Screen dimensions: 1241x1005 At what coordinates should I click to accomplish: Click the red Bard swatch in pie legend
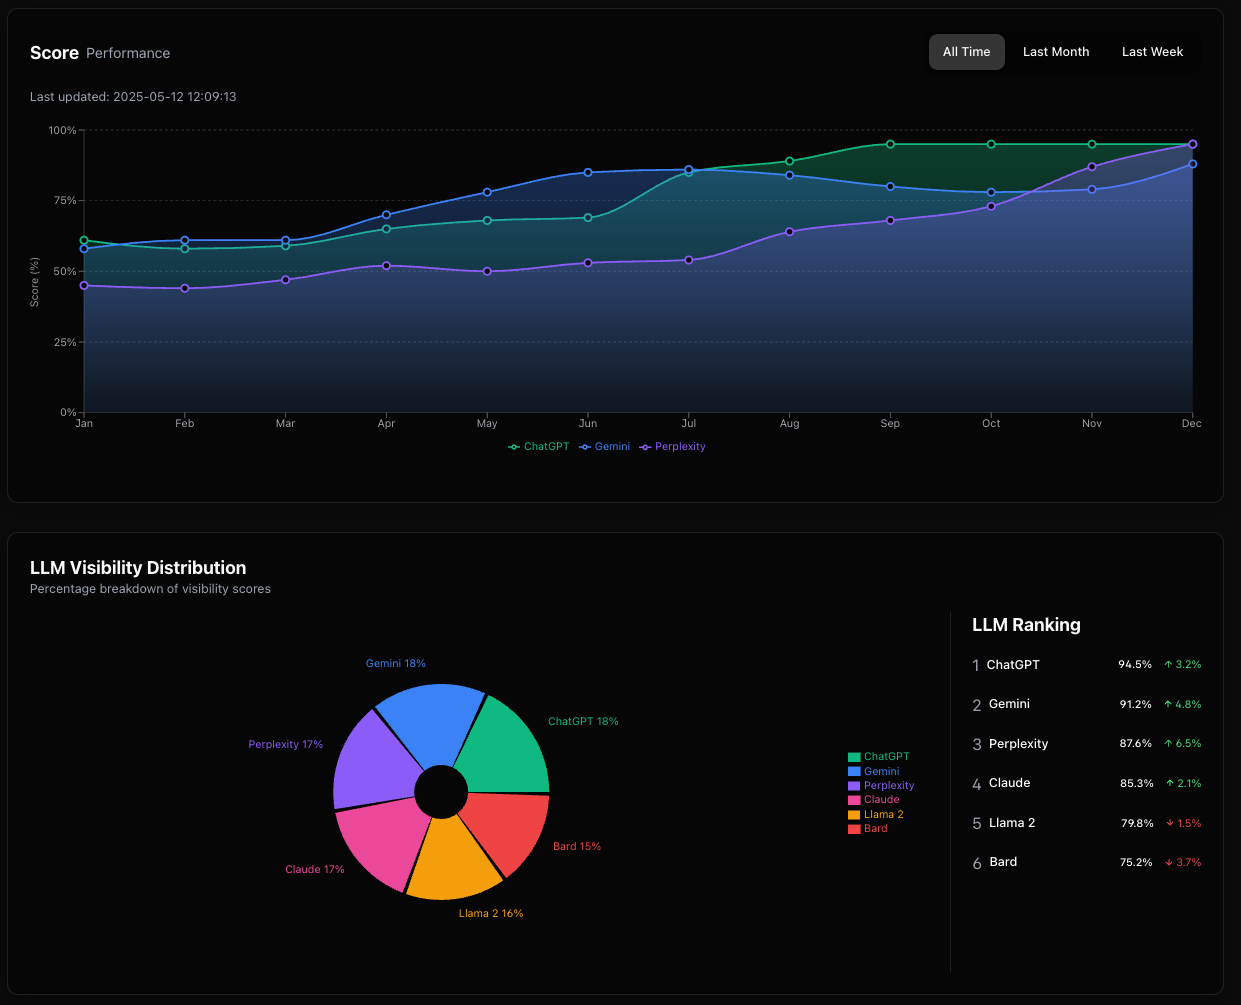[854, 829]
